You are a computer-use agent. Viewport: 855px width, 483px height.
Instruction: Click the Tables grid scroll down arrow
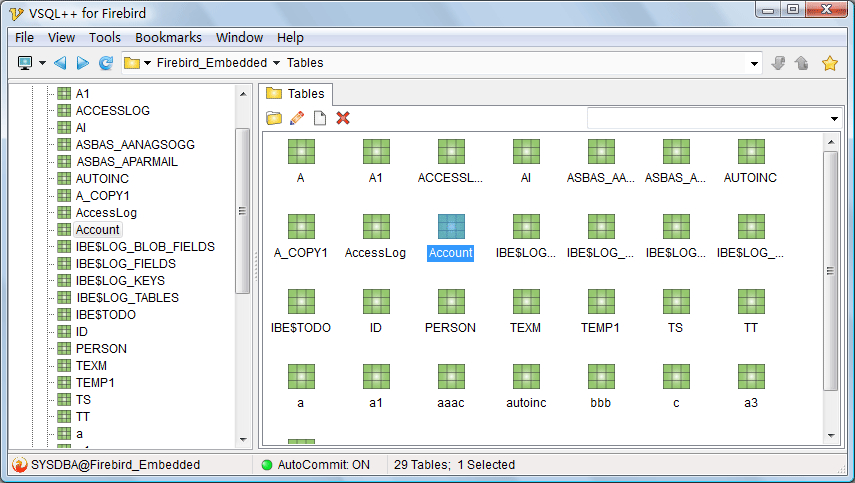click(831, 436)
